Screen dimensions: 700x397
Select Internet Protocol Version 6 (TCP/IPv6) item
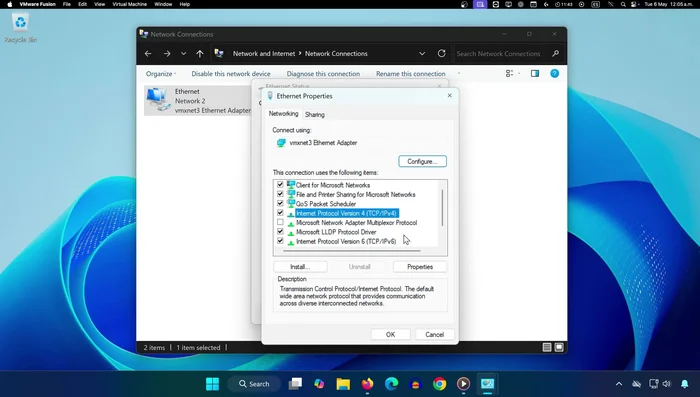coord(346,241)
